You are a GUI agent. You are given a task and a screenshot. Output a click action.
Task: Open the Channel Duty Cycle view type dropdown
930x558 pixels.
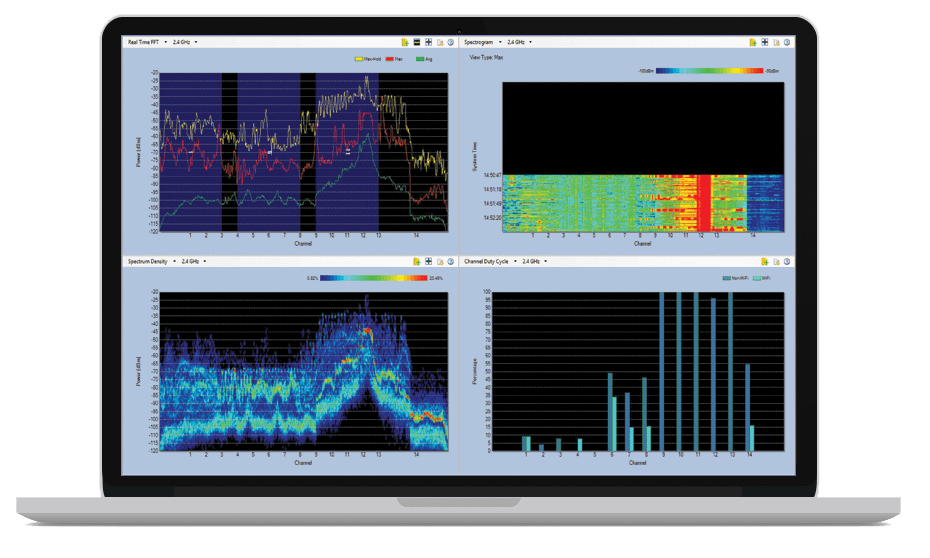(x=515, y=262)
